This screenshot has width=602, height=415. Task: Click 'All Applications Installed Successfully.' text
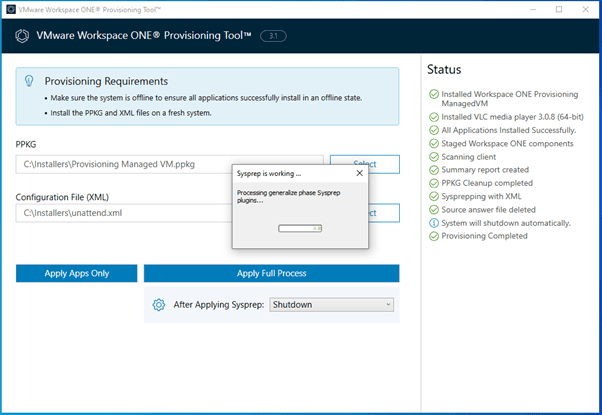pyautogui.click(x=508, y=130)
